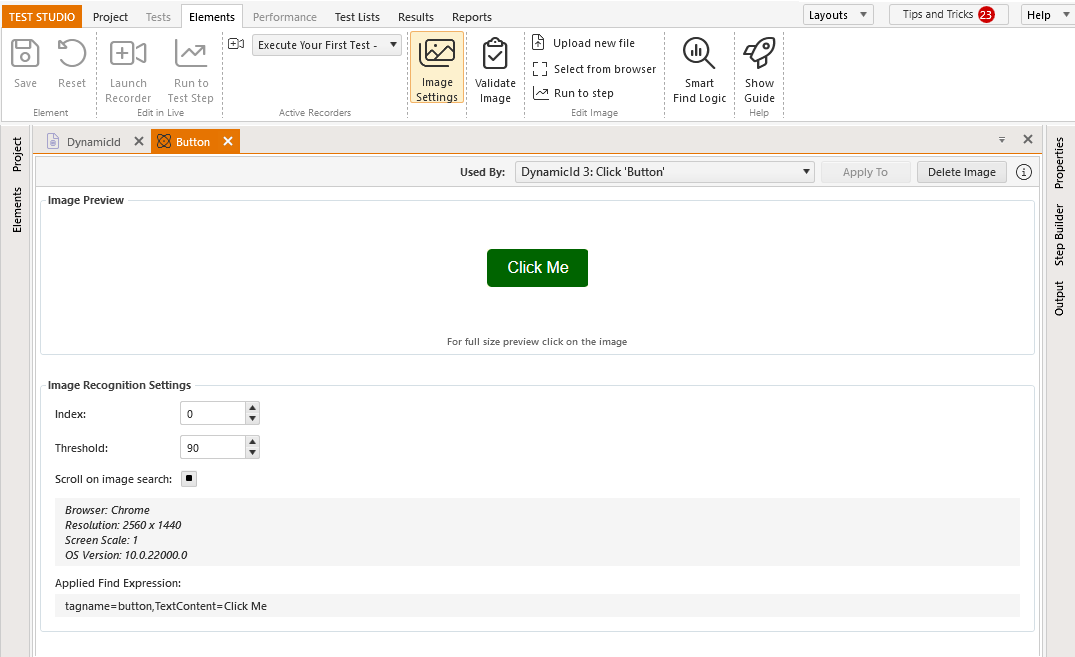Screen dimensions: 1075x657
Task: Click the info icon next to Delete Image
Action: [x=1024, y=172]
